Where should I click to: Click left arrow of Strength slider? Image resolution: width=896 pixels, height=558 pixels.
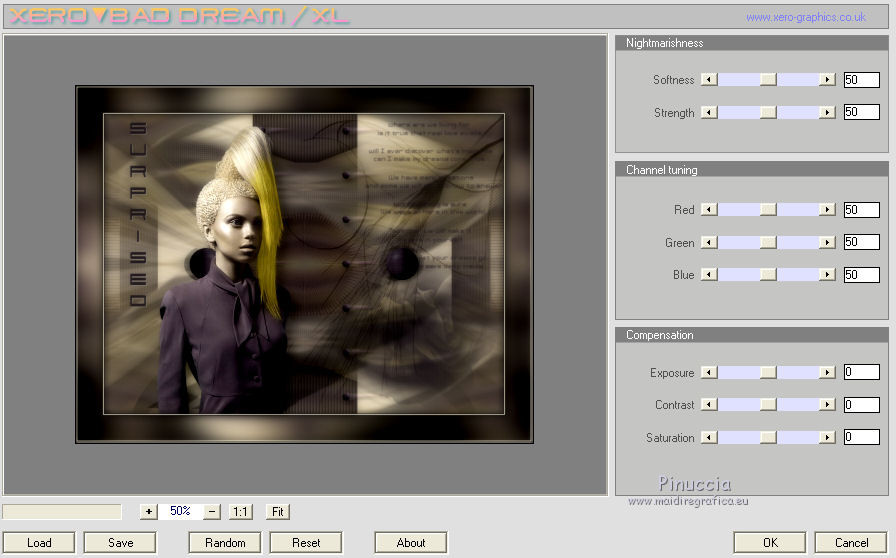[709, 112]
